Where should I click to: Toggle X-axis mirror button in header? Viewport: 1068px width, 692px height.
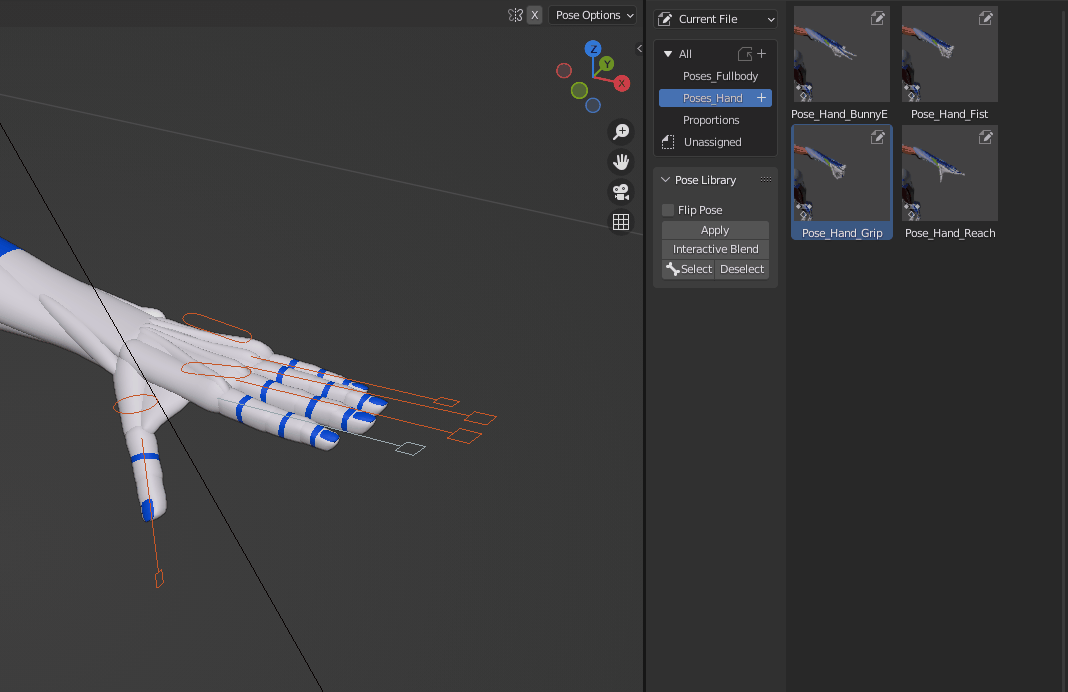coord(535,15)
